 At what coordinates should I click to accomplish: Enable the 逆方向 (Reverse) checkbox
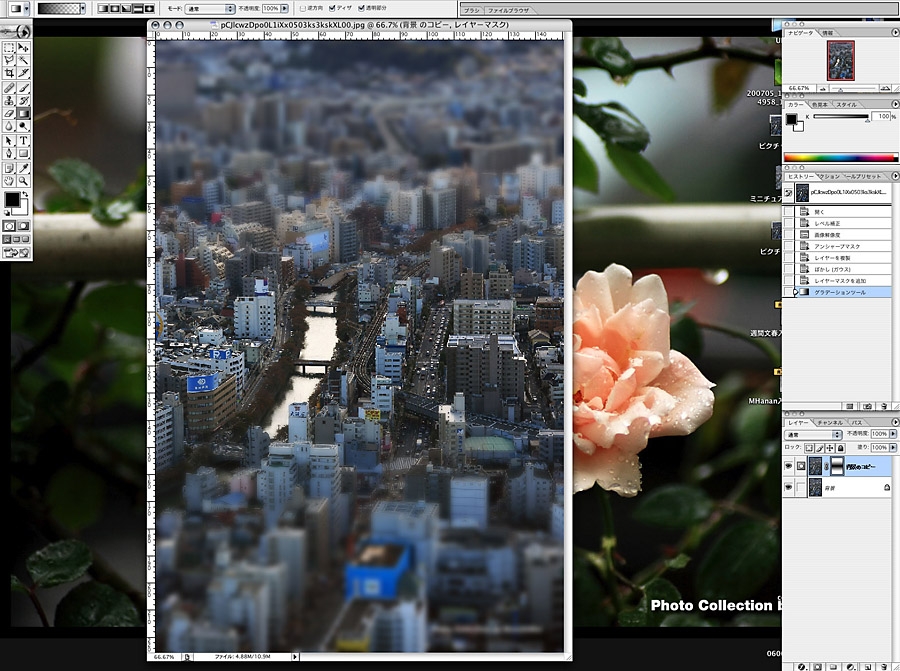[304, 8]
